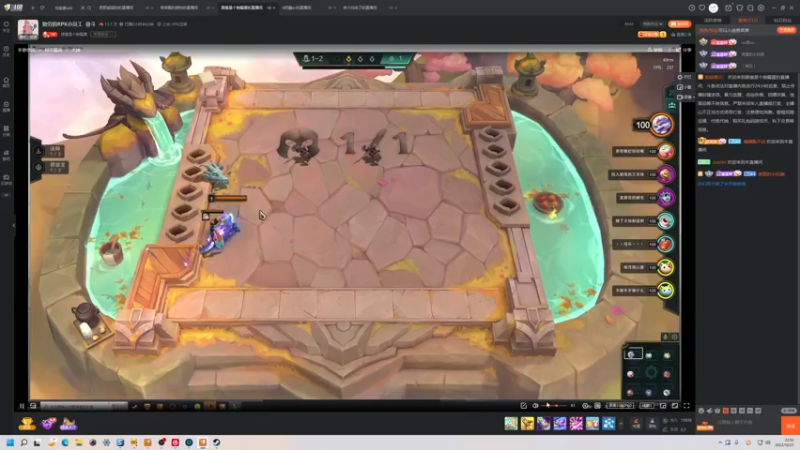Send the golden second gift in gift bar
800x450 pixels.
(527, 423)
